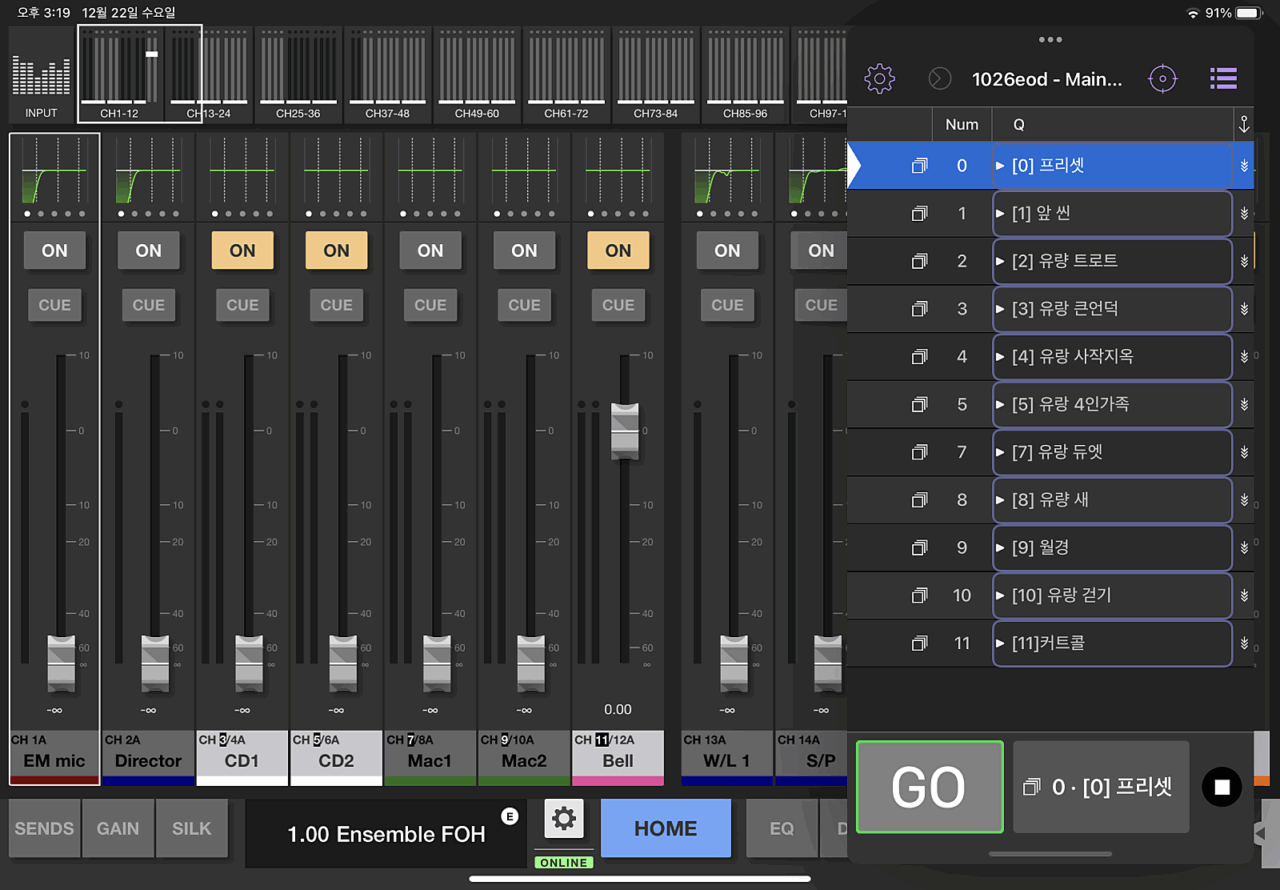1280x890 pixels.
Task: Tap the down-chevron icon on cue 2 row
Action: [1244, 261]
